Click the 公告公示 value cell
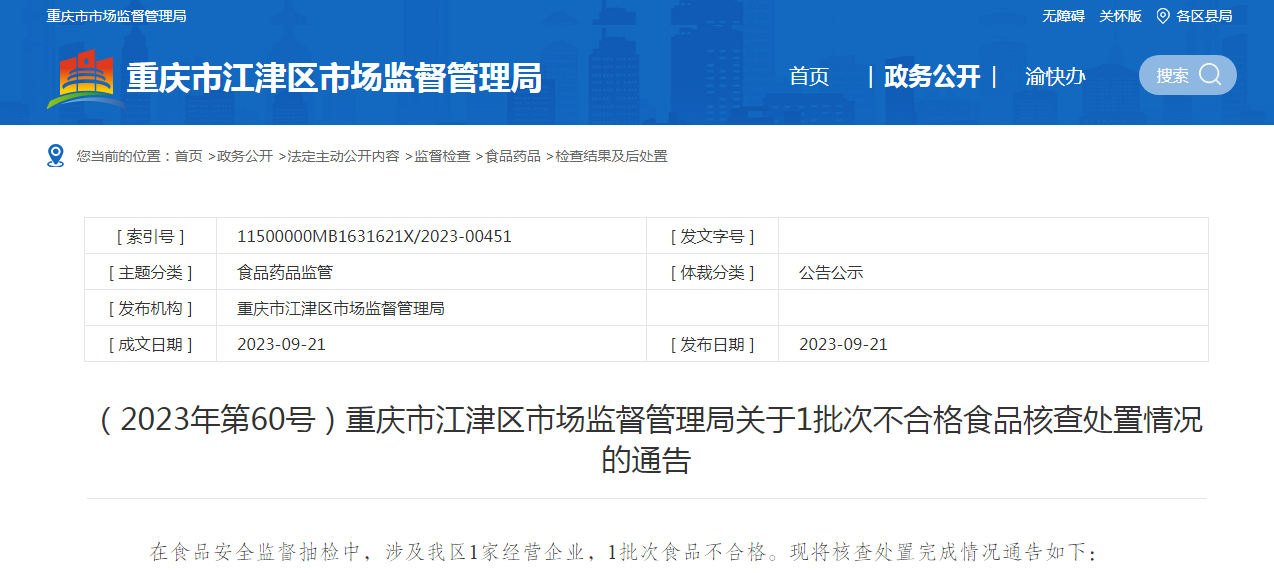1274x573 pixels. (993, 272)
